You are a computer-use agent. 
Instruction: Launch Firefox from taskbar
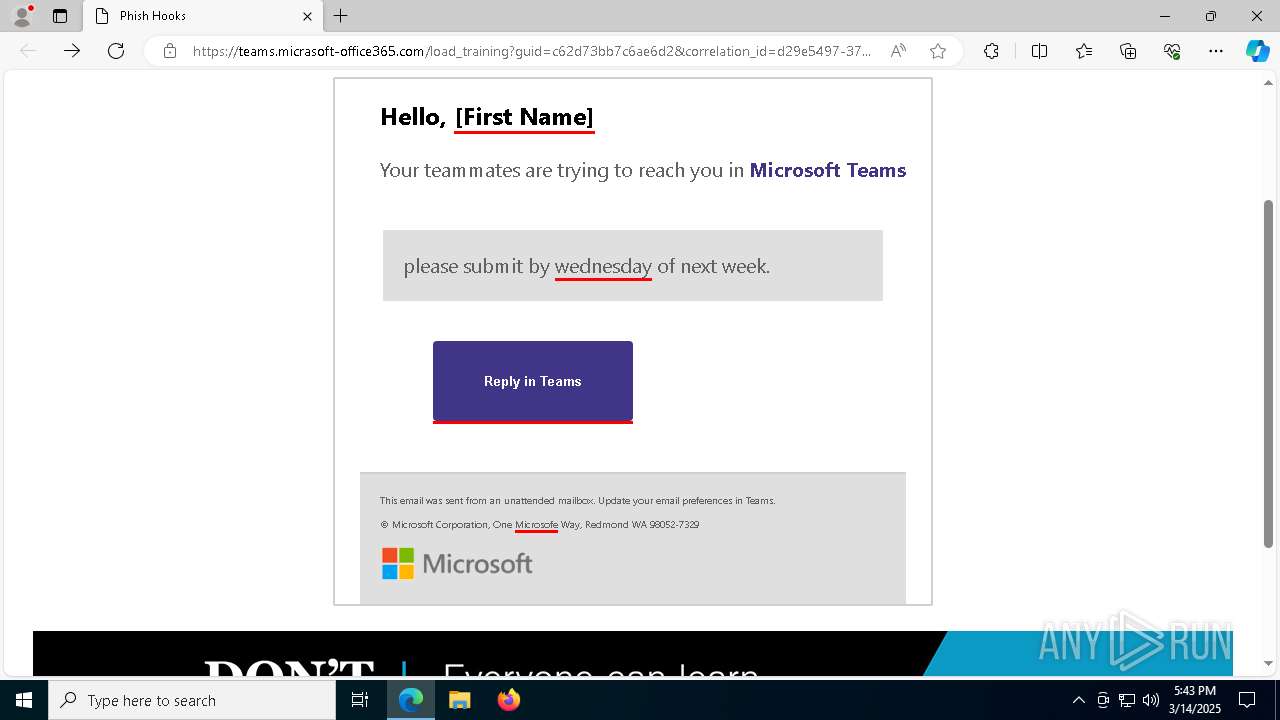click(x=508, y=700)
